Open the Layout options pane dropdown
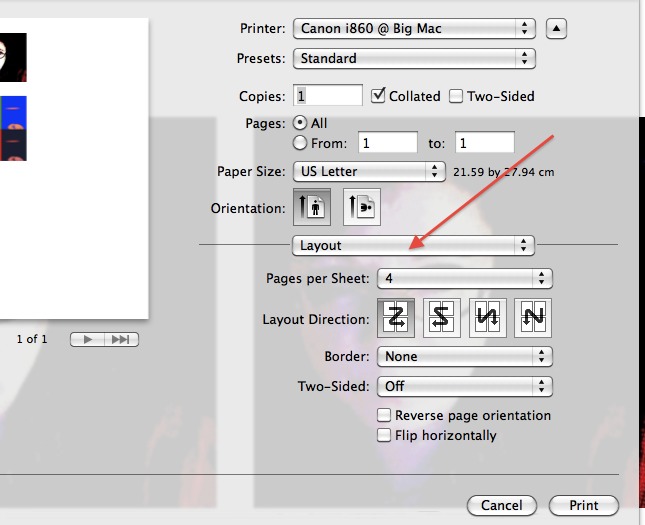645x525 pixels. 413,245
